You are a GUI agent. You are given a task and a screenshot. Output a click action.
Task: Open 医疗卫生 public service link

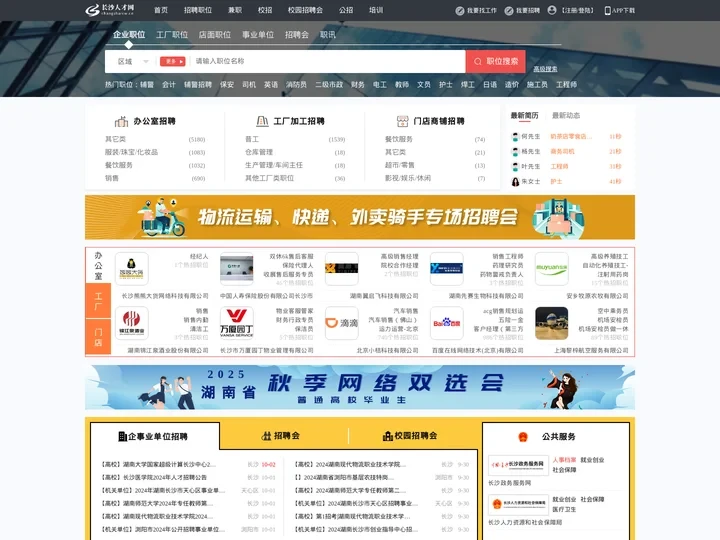pyautogui.click(x=564, y=509)
